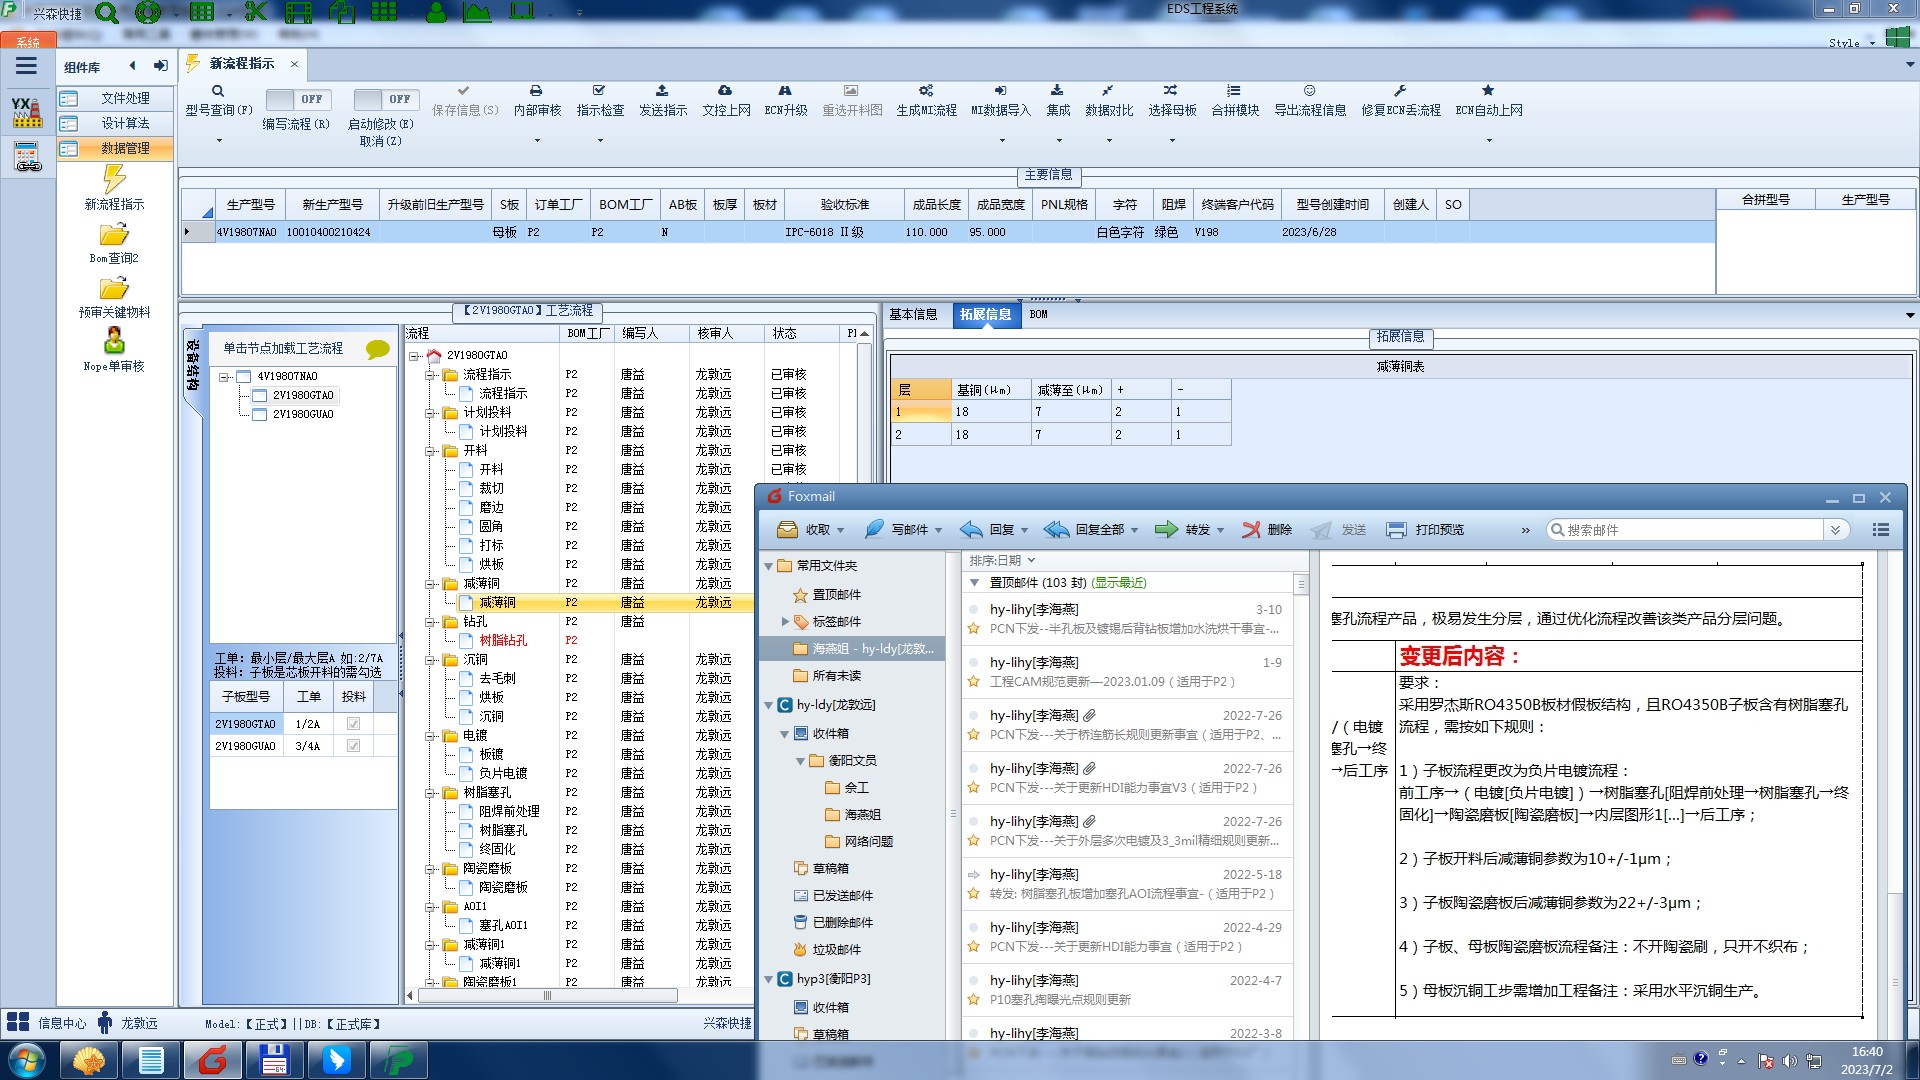Viewport: 1920px width, 1080px height.
Task: Click the 生成MI流程 gears icon
Action: [x=926, y=91]
